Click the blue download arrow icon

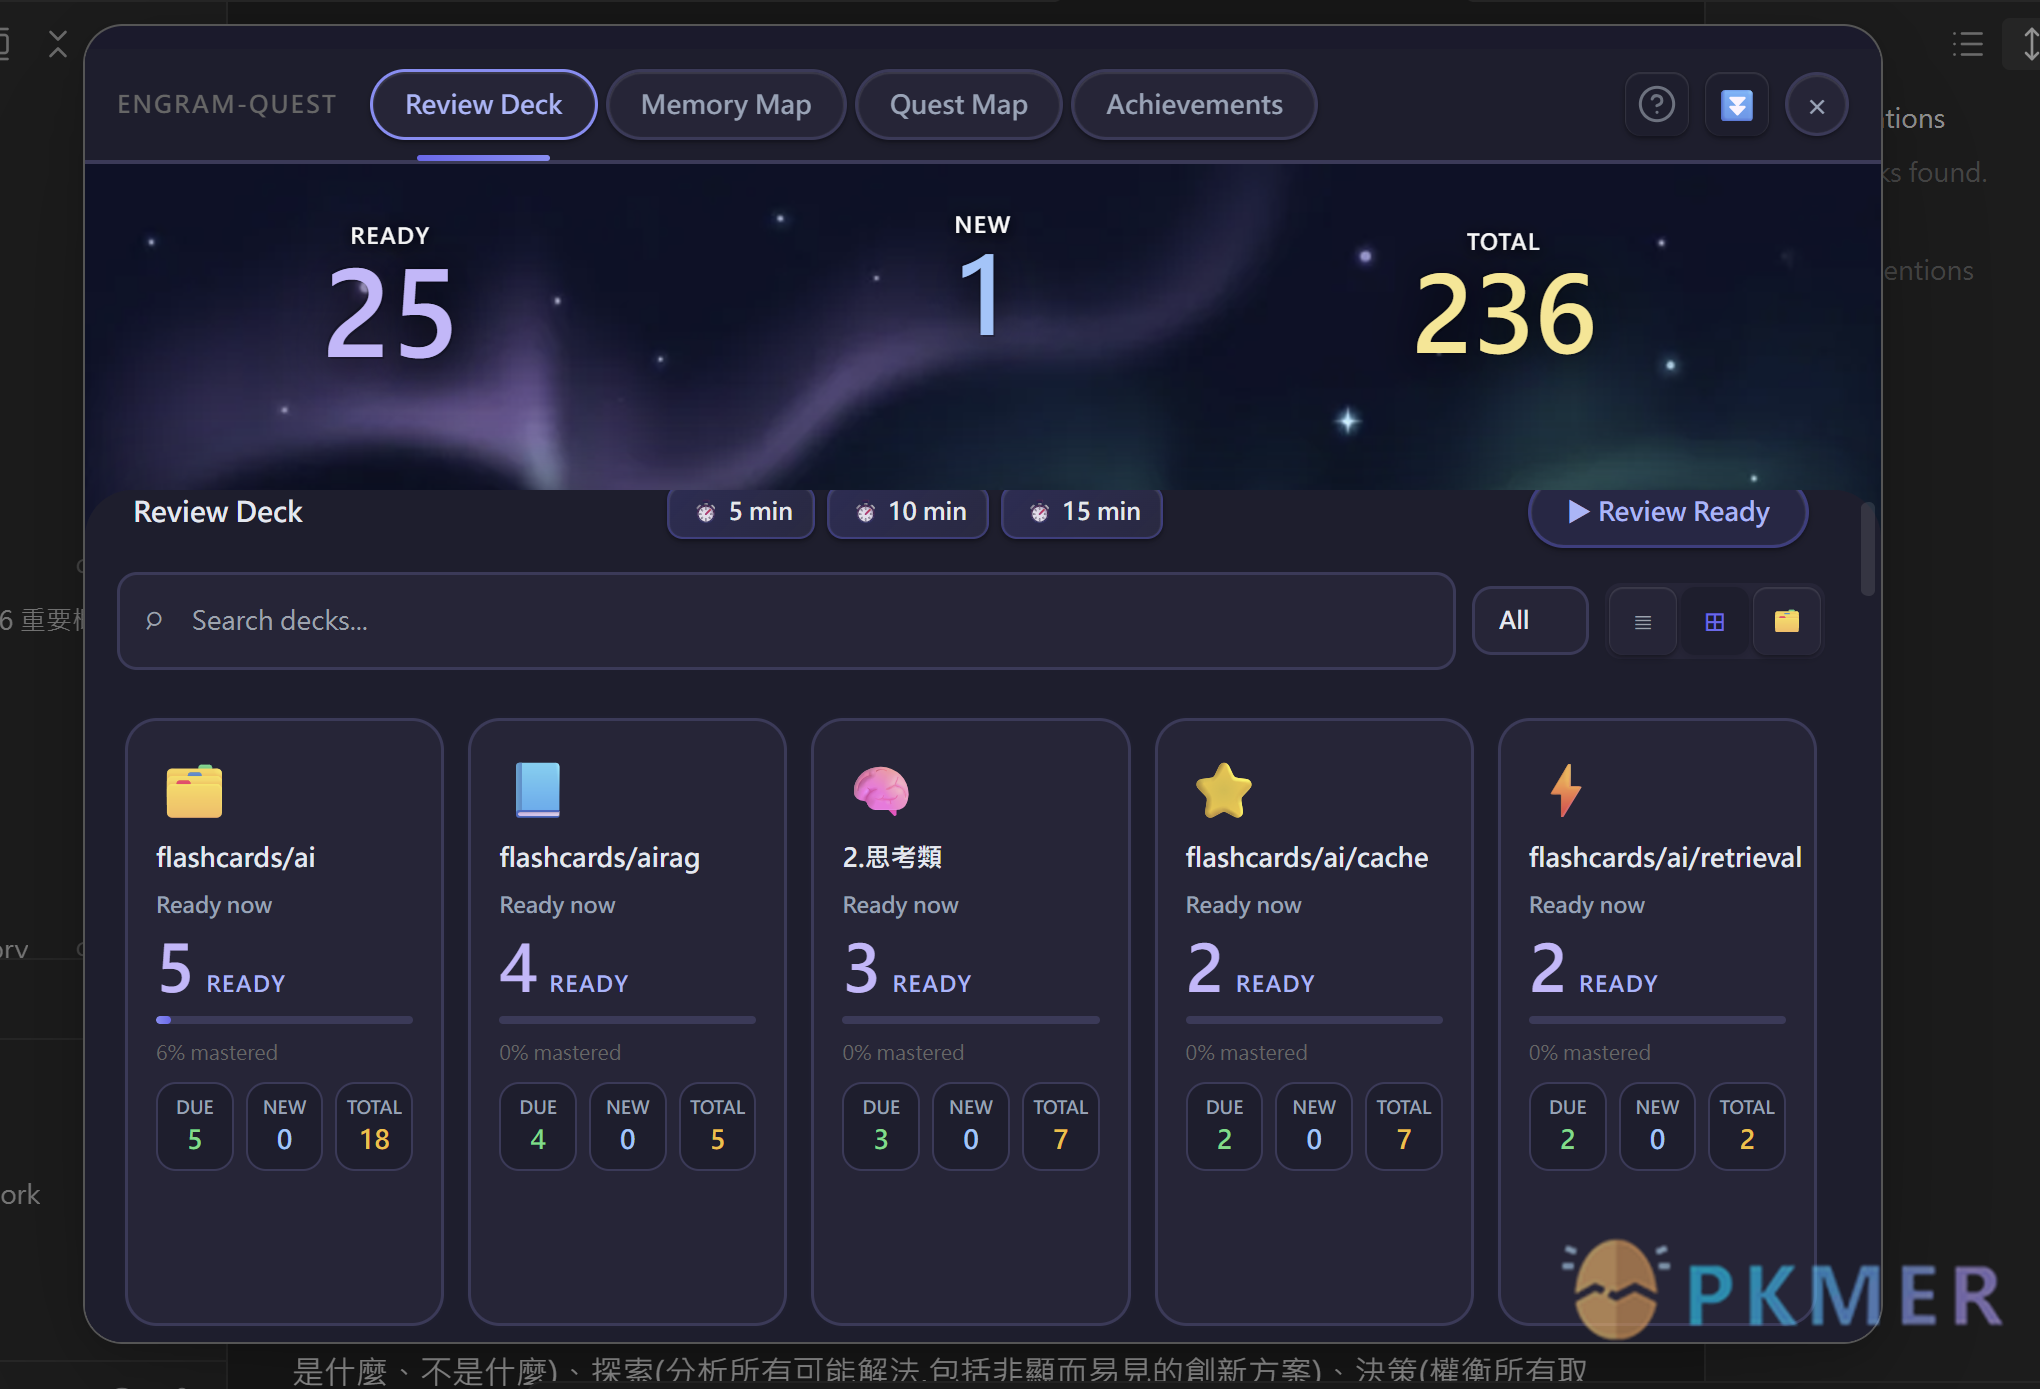point(1736,105)
